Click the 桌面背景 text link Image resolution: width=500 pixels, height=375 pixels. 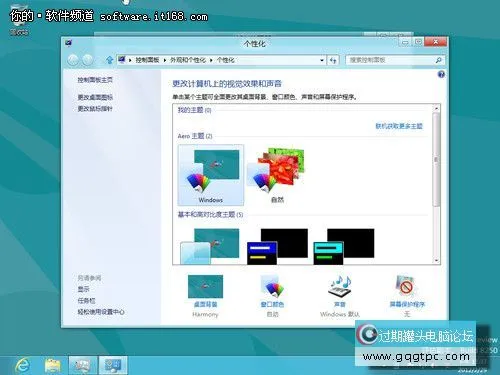205,304
